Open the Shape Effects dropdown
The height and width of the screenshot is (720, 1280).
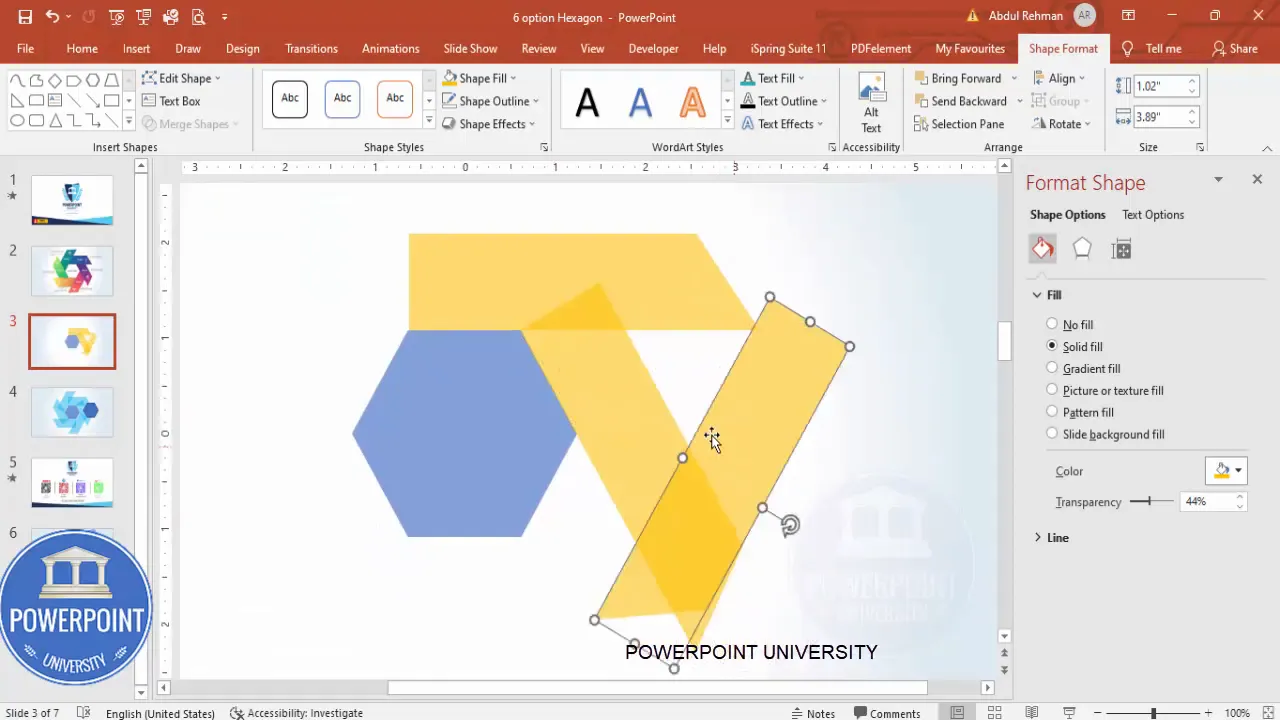(x=489, y=124)
